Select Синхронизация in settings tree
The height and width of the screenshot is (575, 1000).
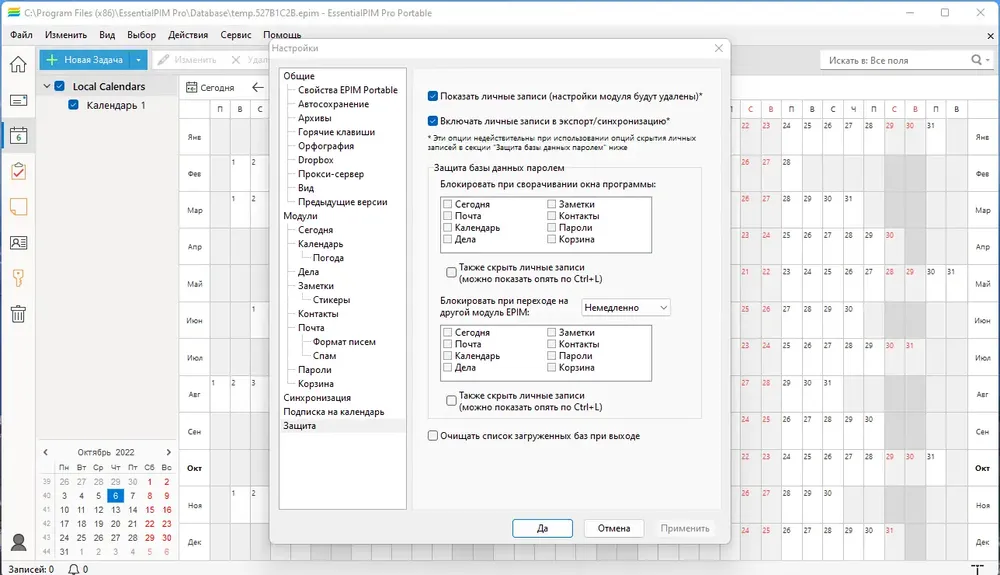pyautogui.click(x=317, y=398)
